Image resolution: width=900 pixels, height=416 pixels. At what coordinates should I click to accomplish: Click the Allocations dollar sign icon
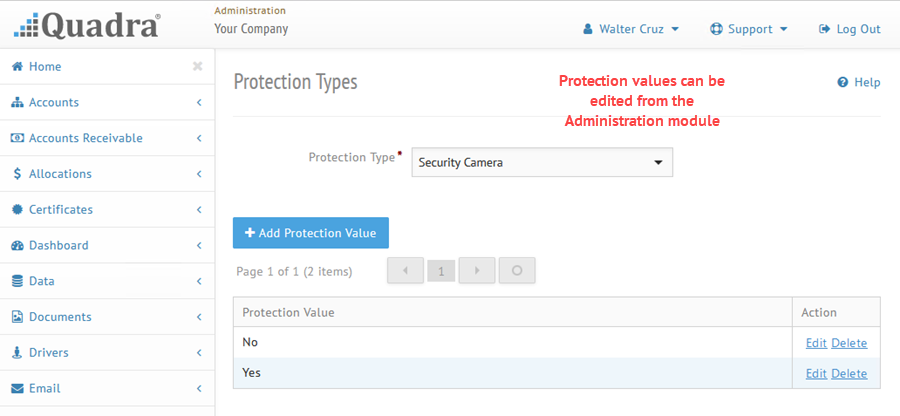(18, 174)
